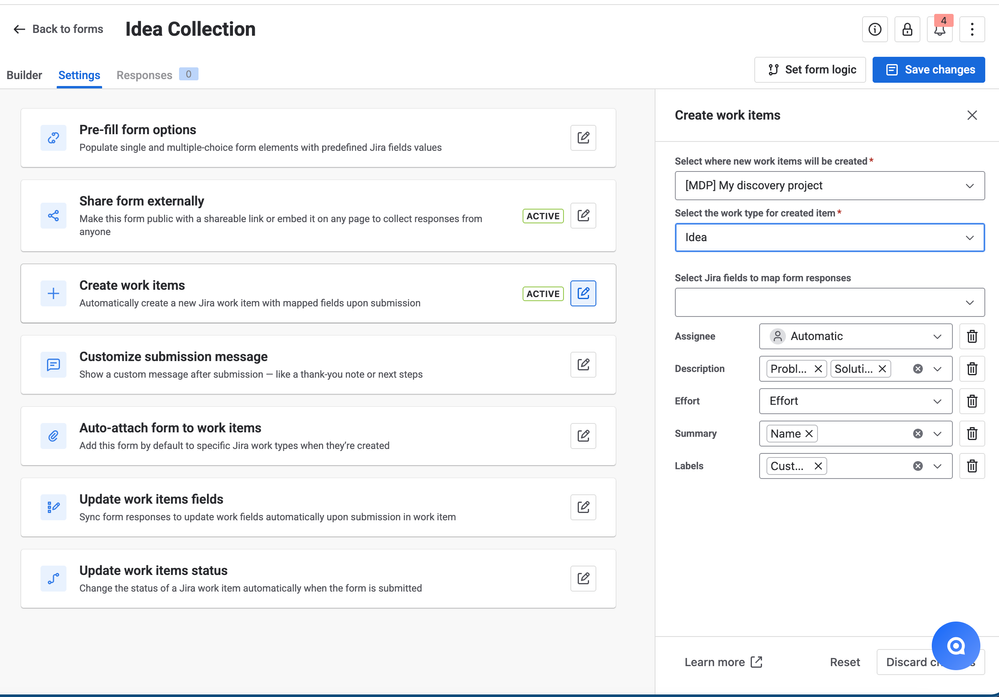Screen dimensions: 999x697
Task: Click the info icon in header
Action: 875,30
